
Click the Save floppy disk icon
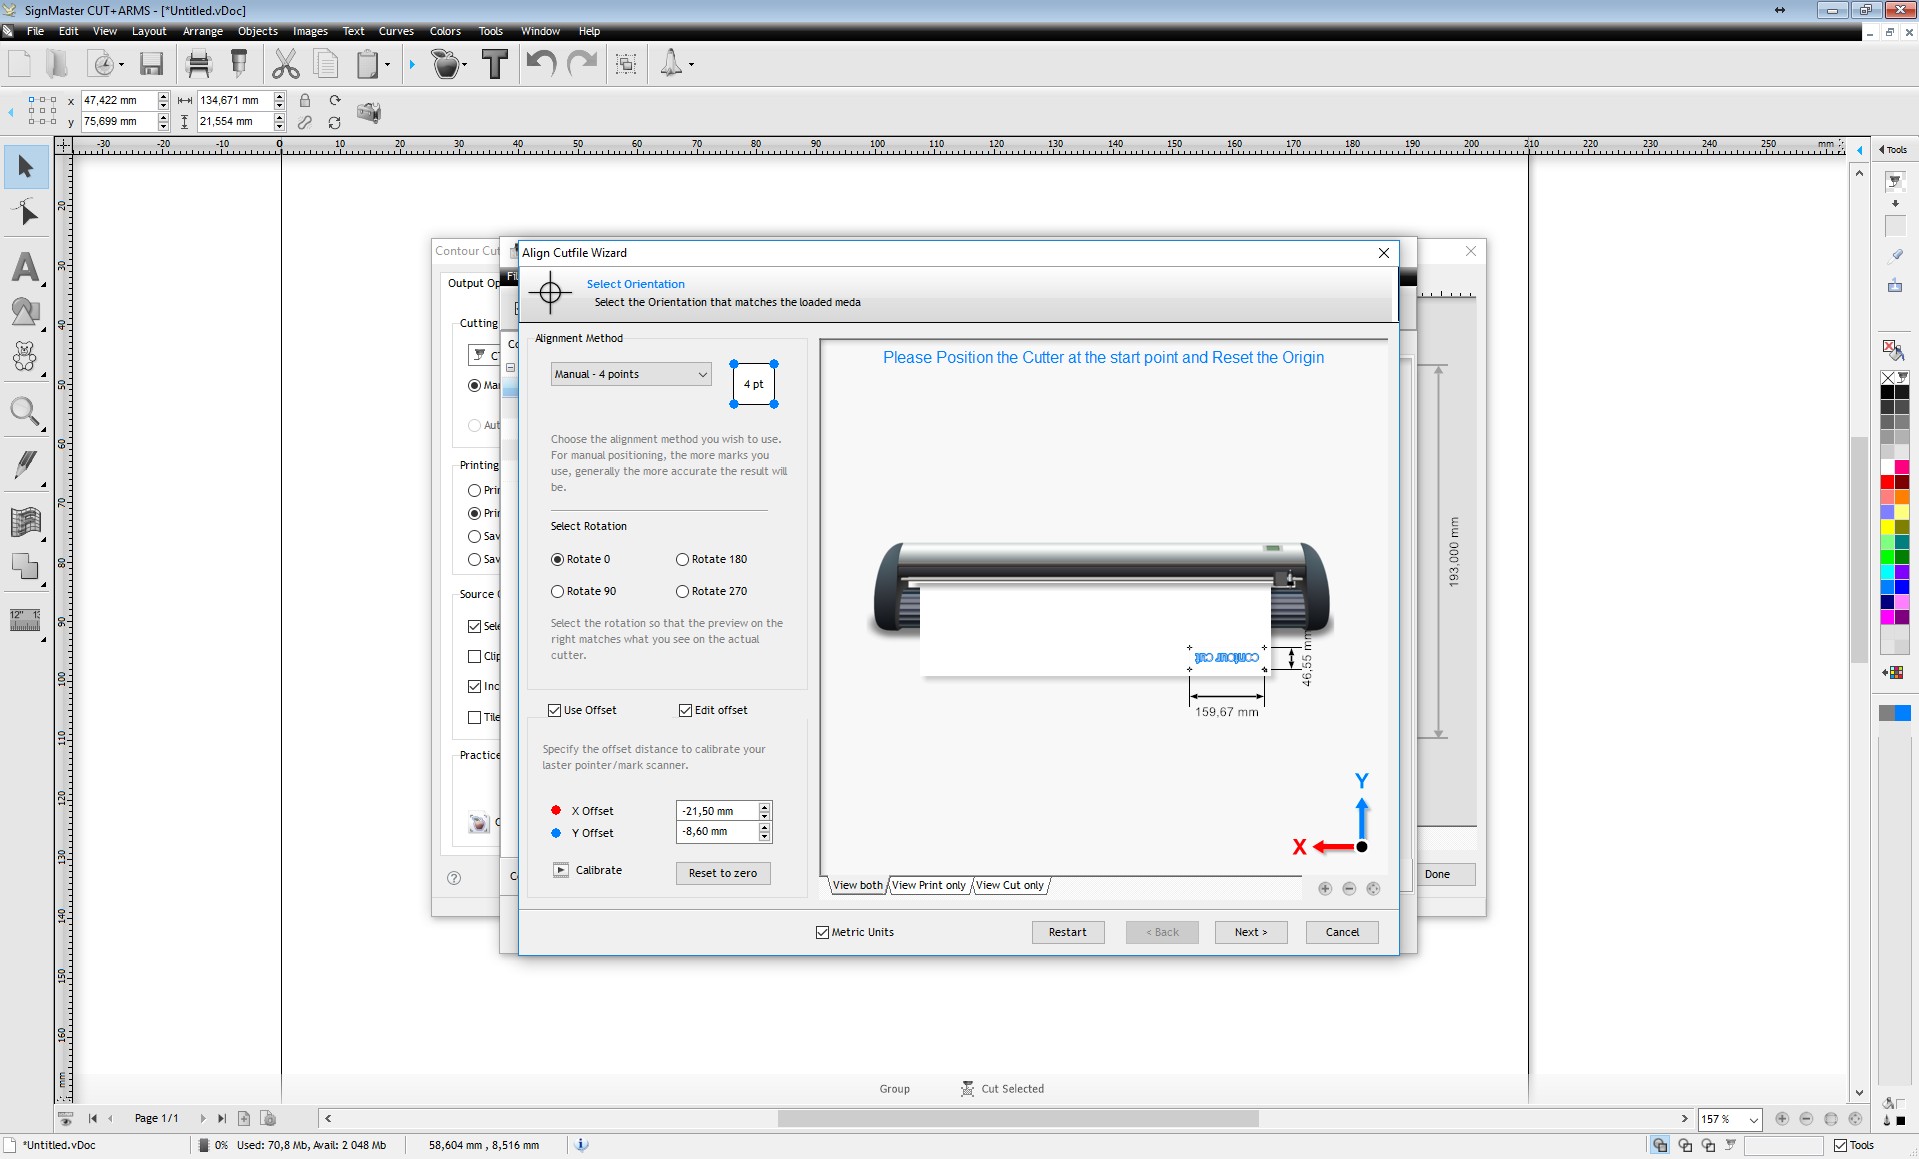tap(151, 64)
